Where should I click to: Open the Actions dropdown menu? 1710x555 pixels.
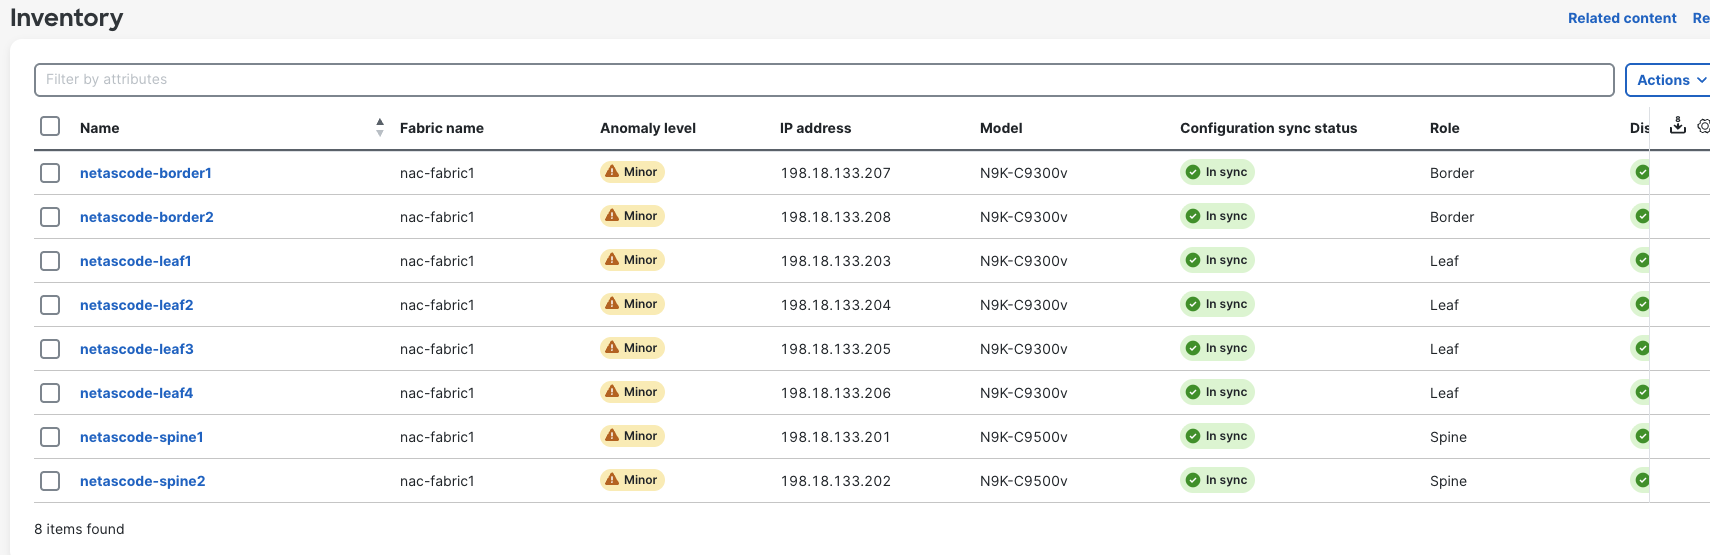(x=1669, y=80)
